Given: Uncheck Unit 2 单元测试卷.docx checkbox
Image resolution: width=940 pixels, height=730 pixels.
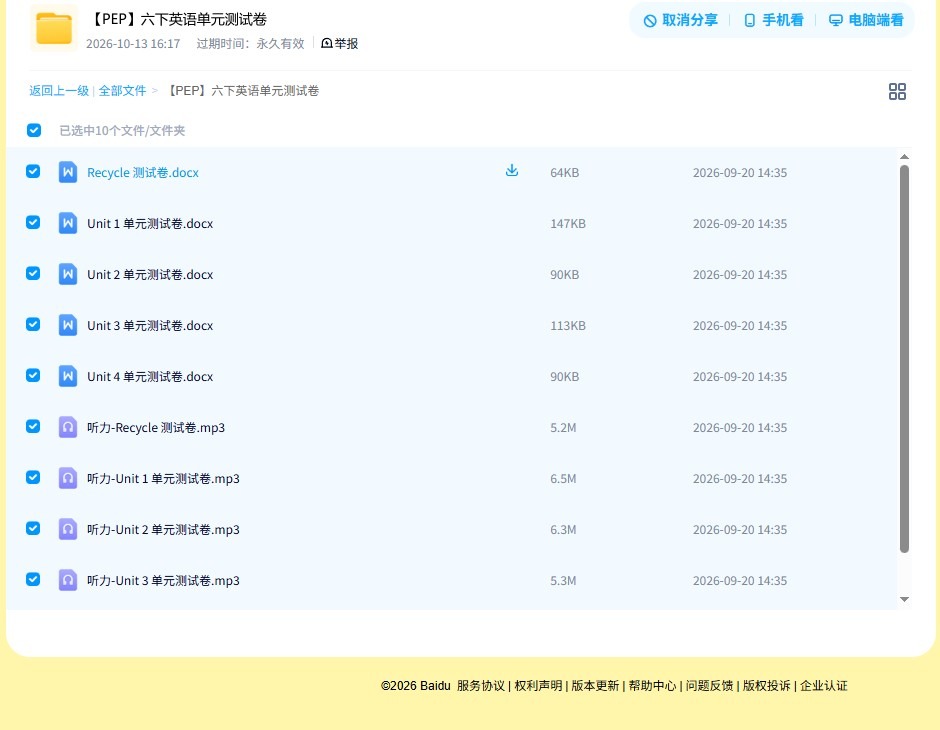Looking at the screenshot, I should coord(33,273).
